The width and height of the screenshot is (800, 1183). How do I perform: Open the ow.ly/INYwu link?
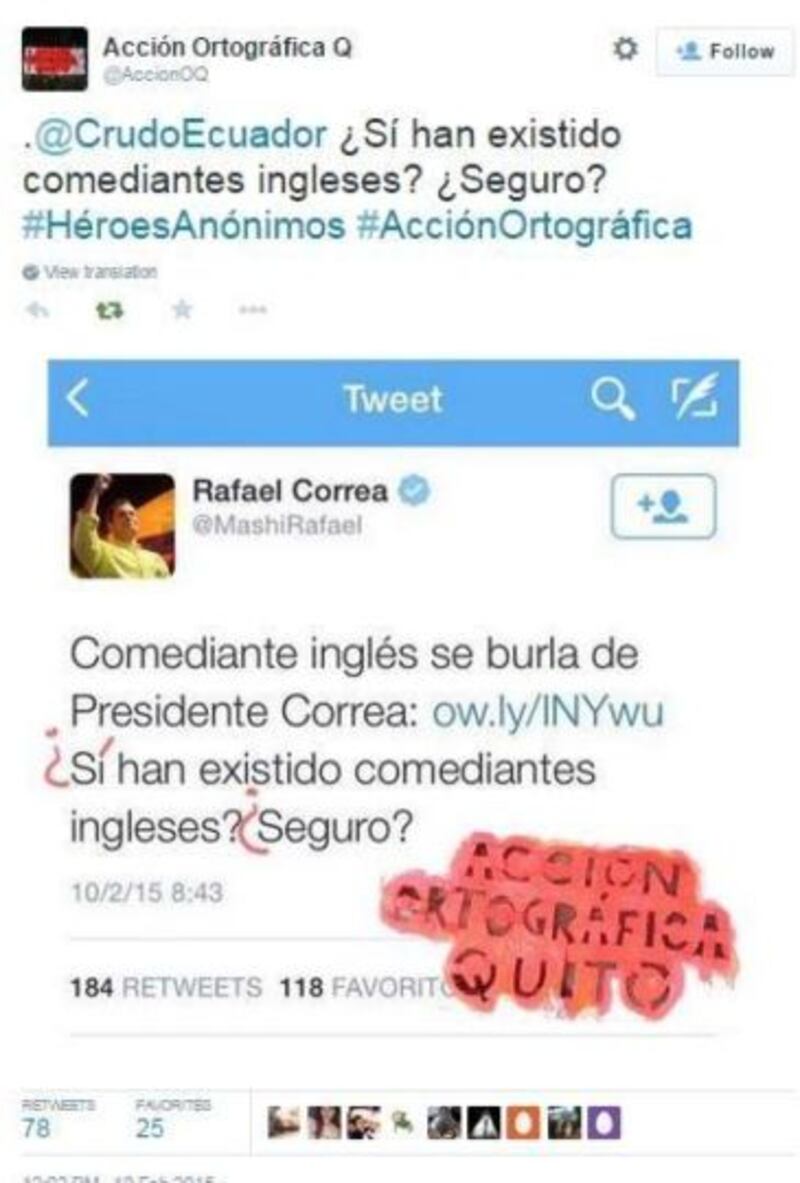548,711
